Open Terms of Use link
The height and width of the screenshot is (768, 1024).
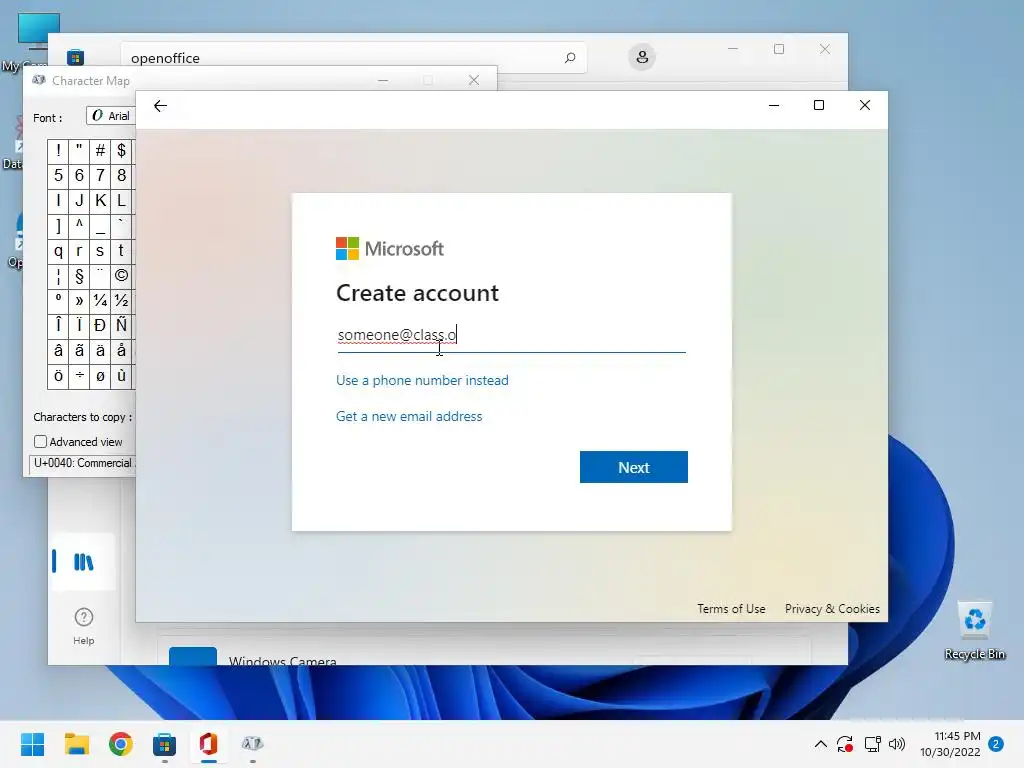click(731, 609)
